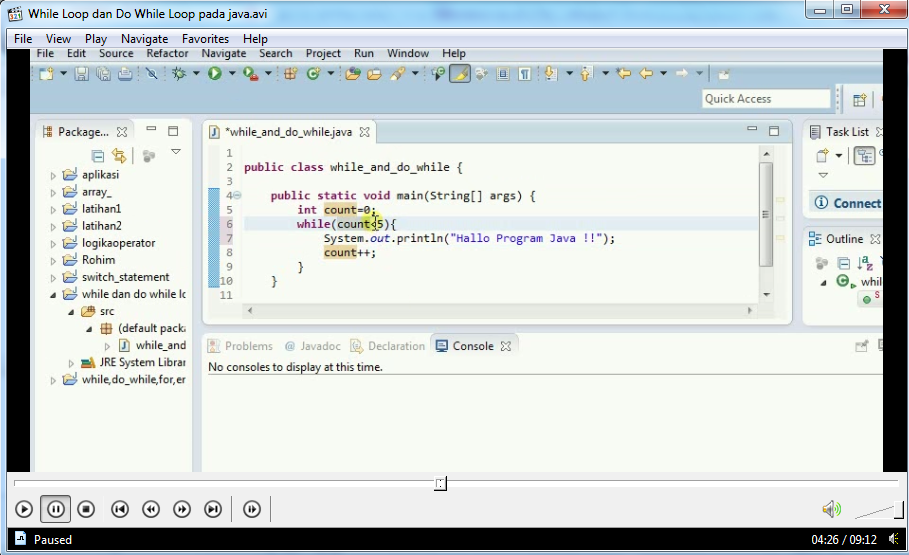Click the New Java Class icon

click(x=313, y=74)
